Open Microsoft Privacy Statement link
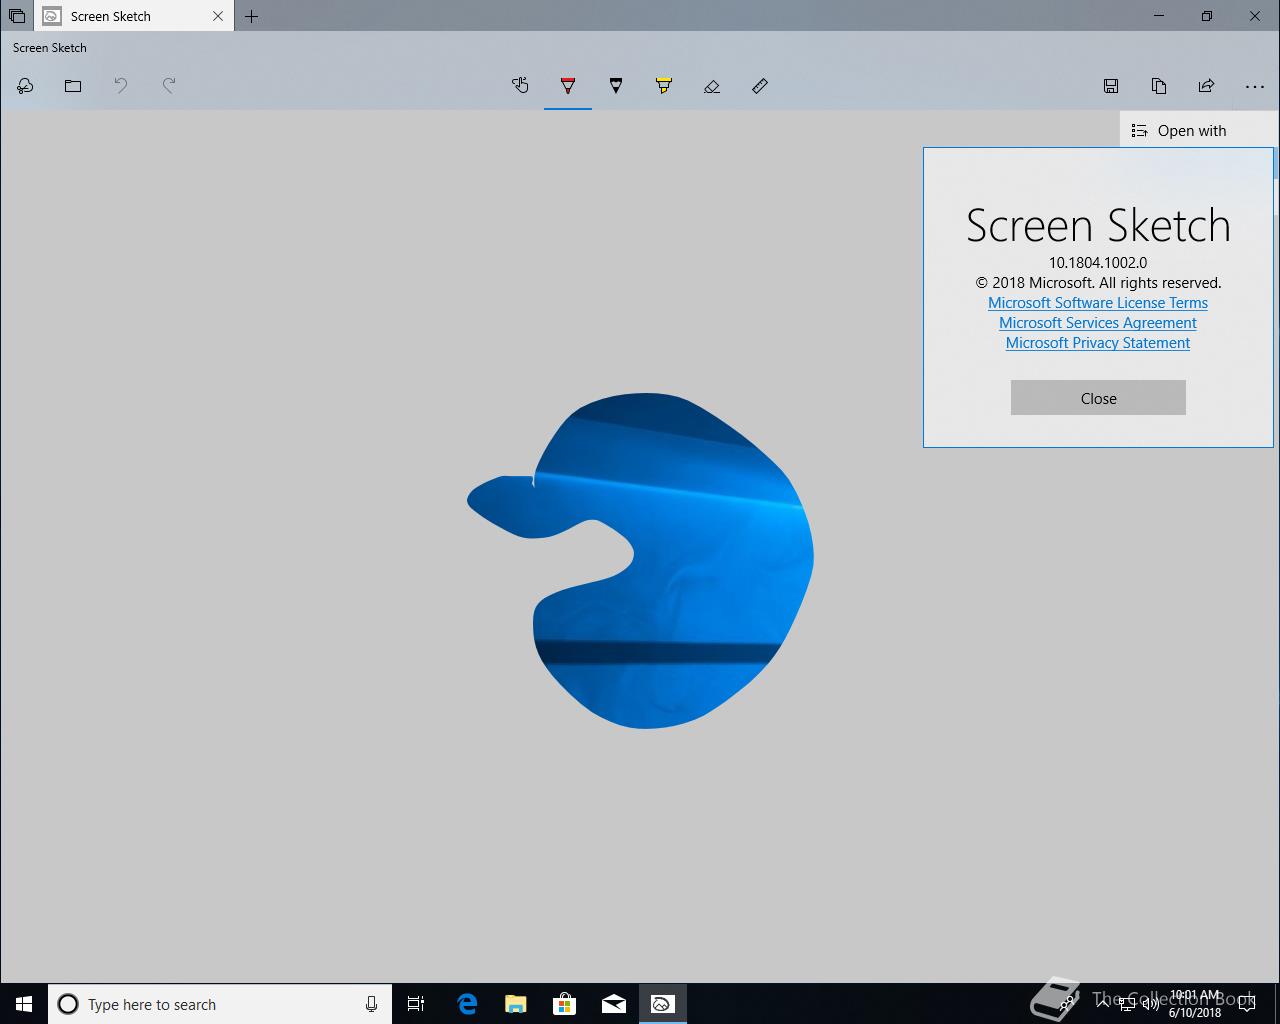The width and height of the screenshot is (1280, 1024). tap(1098, 343)
